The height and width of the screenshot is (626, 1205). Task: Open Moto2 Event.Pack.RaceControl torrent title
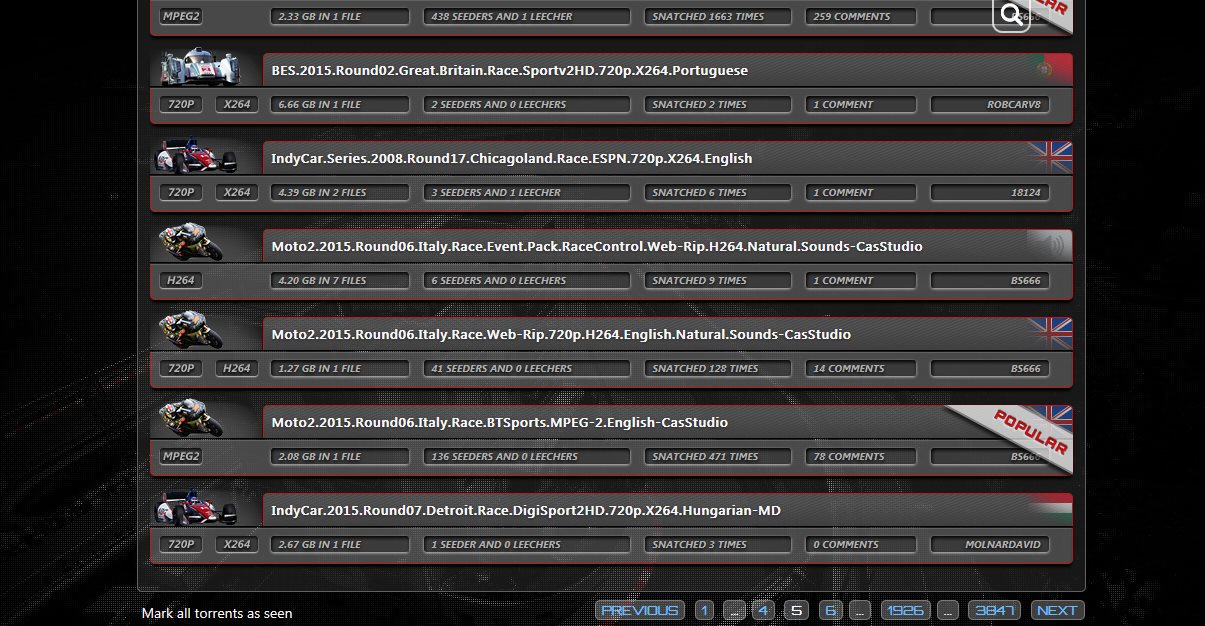pos(596,247)
